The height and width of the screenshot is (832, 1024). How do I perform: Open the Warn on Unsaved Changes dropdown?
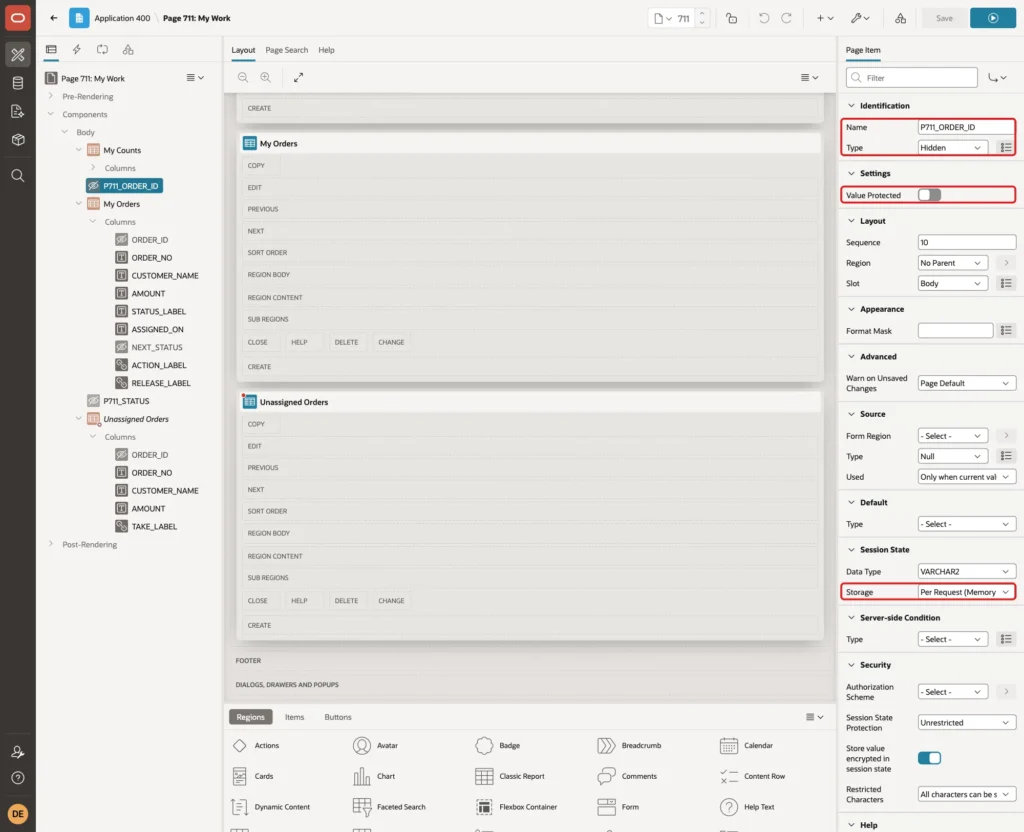coord(967,383)
